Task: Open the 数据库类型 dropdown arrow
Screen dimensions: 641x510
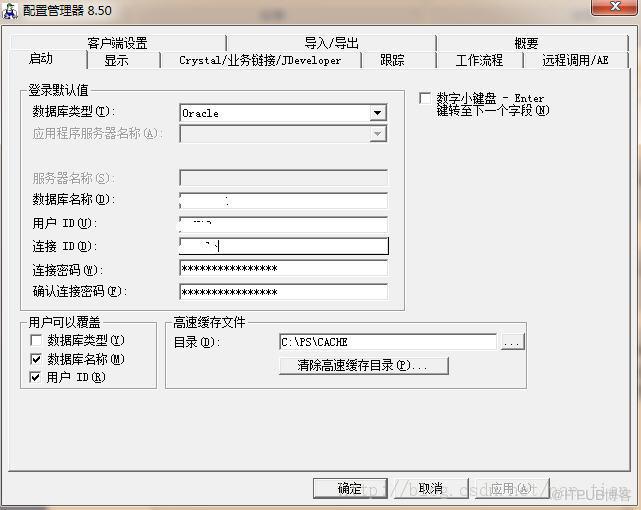Action: (x=378, y=113)
